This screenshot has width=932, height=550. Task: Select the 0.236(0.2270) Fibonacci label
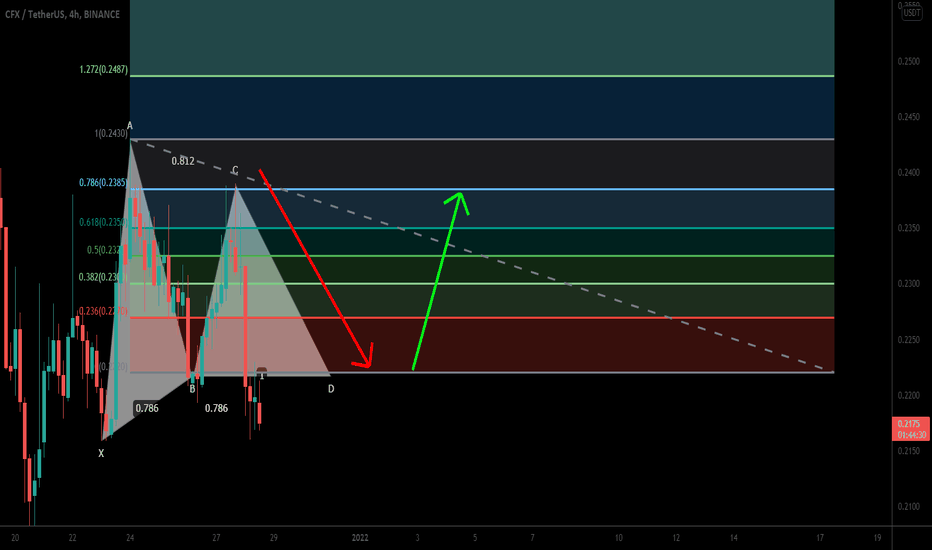[103, 311]
